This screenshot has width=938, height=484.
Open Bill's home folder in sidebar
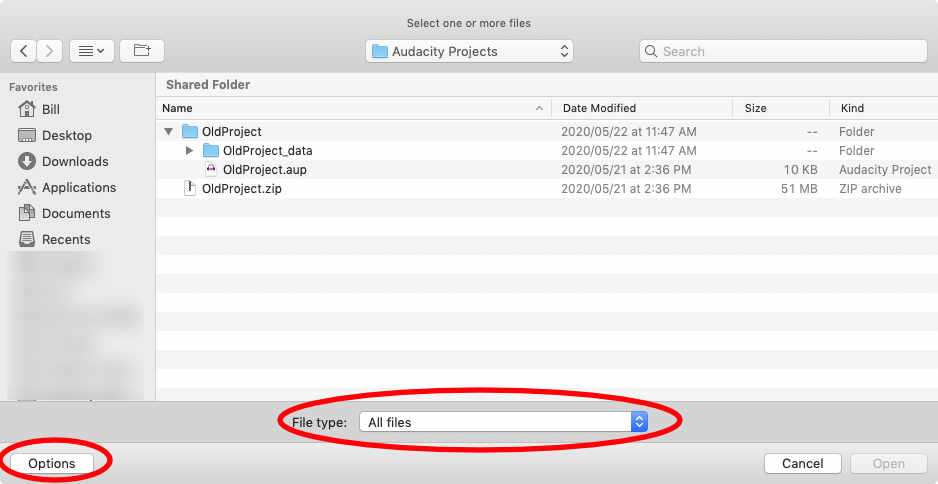coord(50,109)
